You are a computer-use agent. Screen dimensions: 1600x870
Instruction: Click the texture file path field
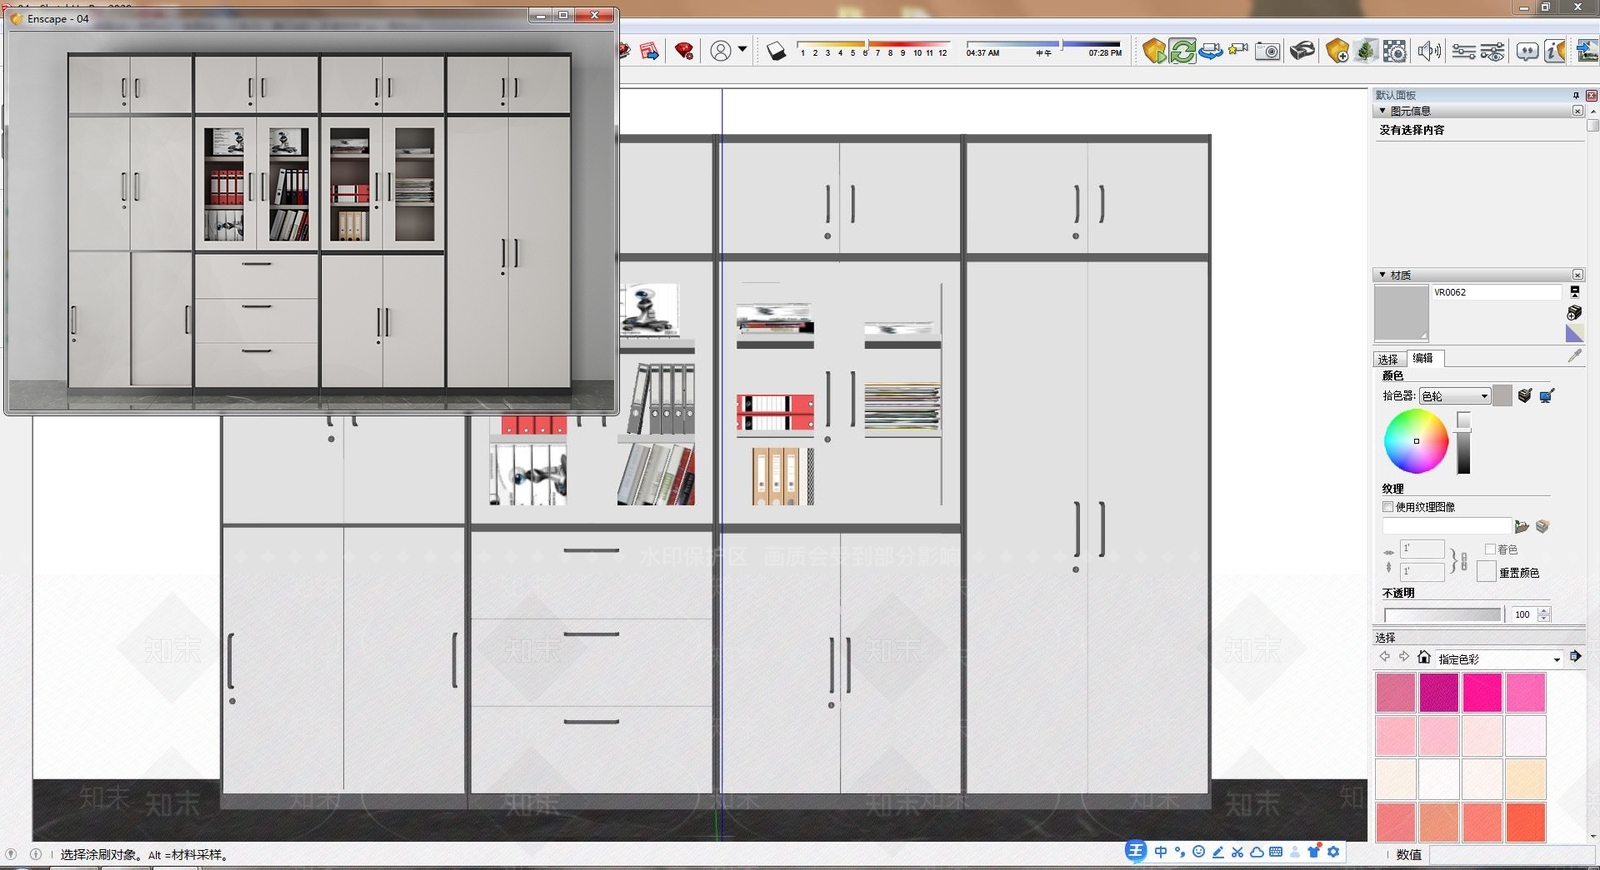(1447, 526)
